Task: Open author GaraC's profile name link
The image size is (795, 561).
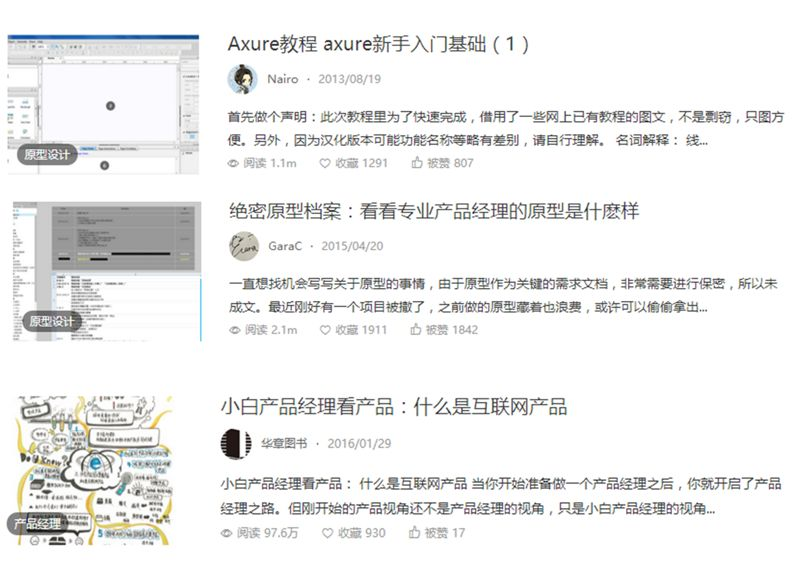Action: tap(285, 246)
